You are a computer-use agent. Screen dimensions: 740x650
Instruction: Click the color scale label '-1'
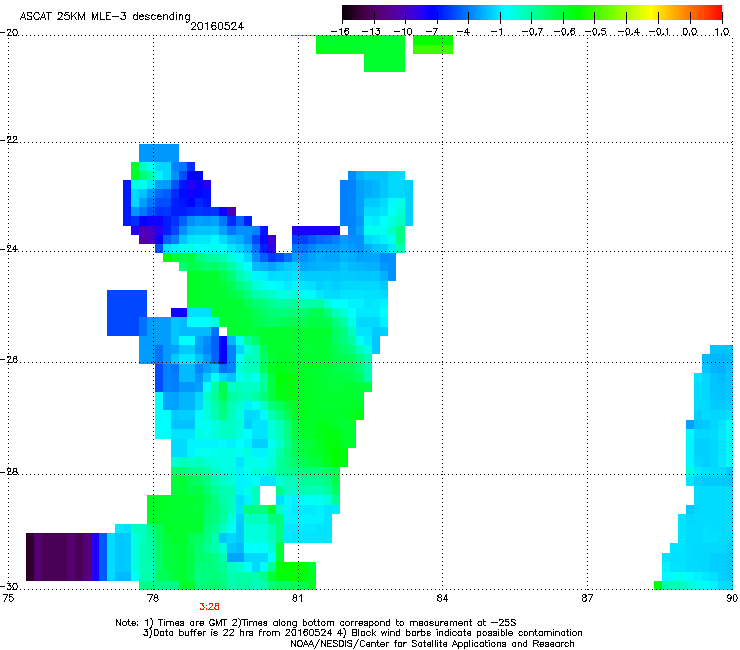(496, 32)
